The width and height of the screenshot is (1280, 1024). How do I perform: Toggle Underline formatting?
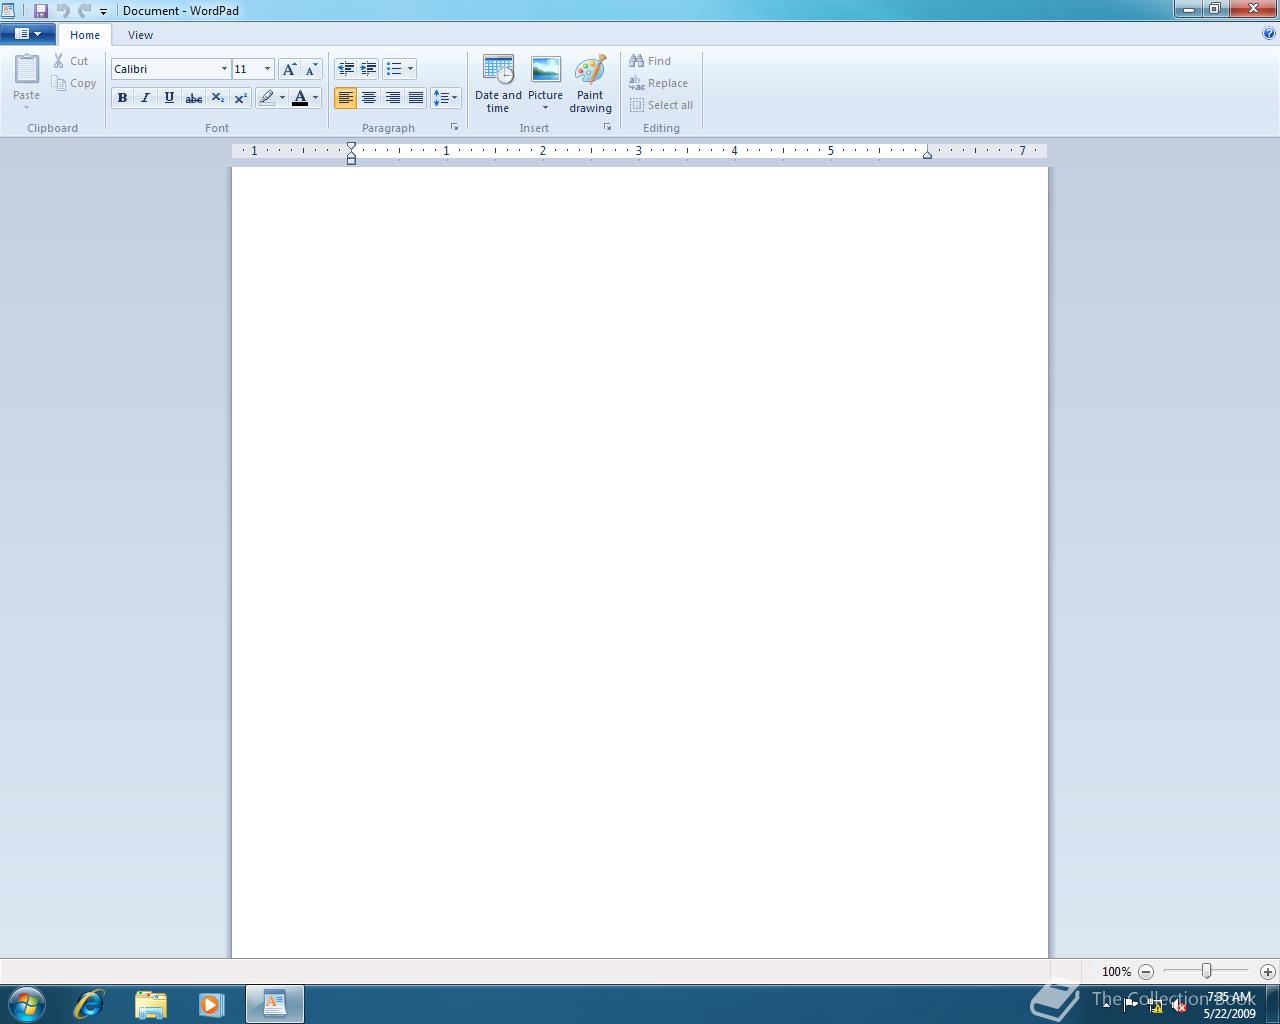pyautogui.click(x=169, y=97)
